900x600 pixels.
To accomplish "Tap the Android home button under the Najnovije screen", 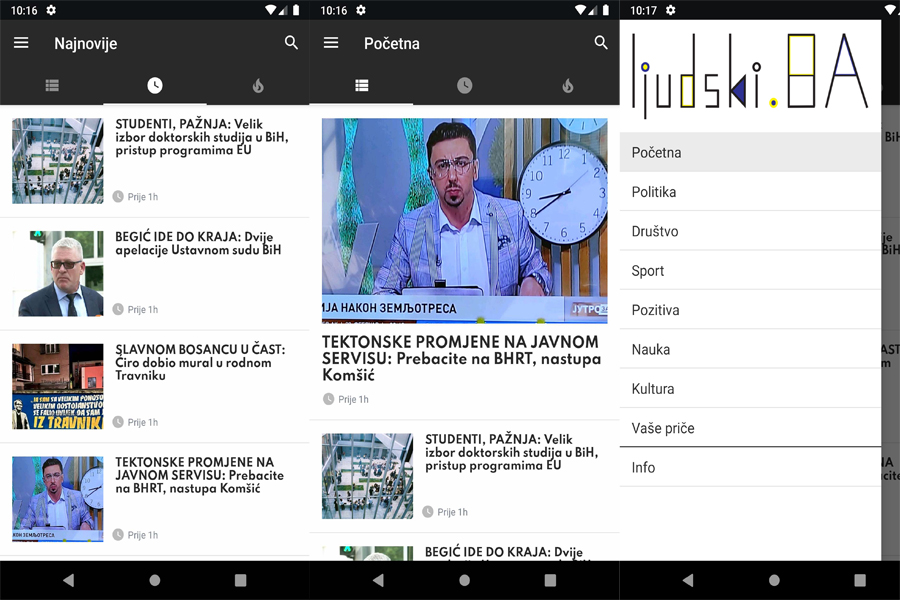I will point(155,580).
